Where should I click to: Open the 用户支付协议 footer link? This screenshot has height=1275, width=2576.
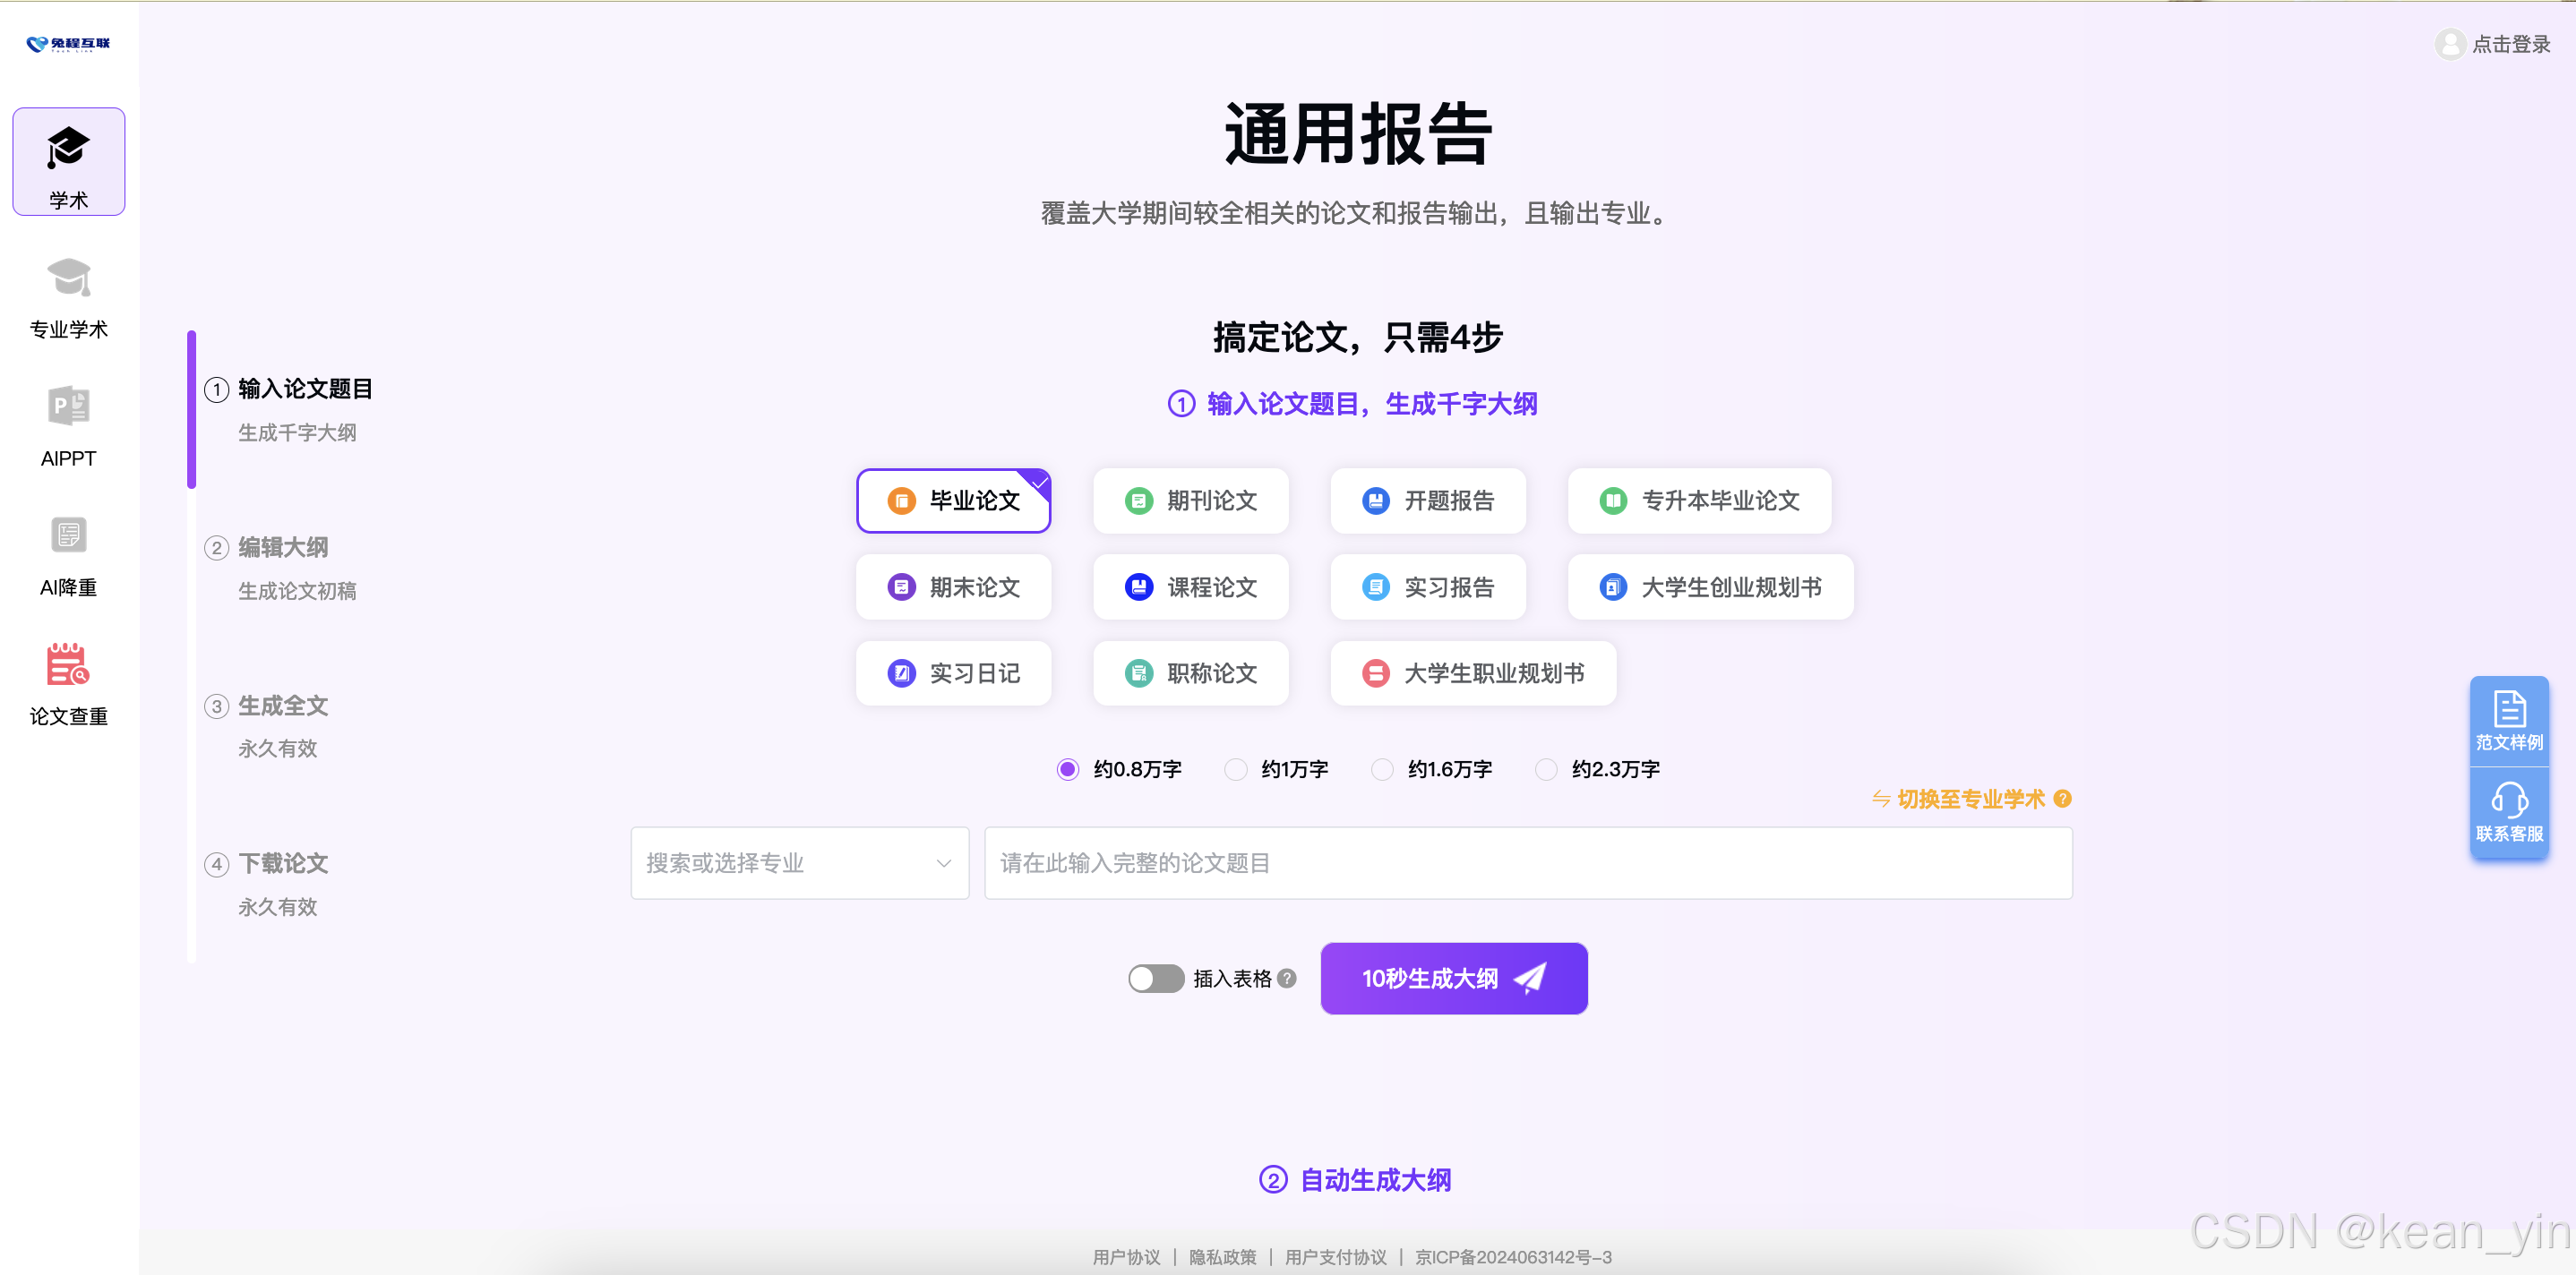pos(1335,1257)
